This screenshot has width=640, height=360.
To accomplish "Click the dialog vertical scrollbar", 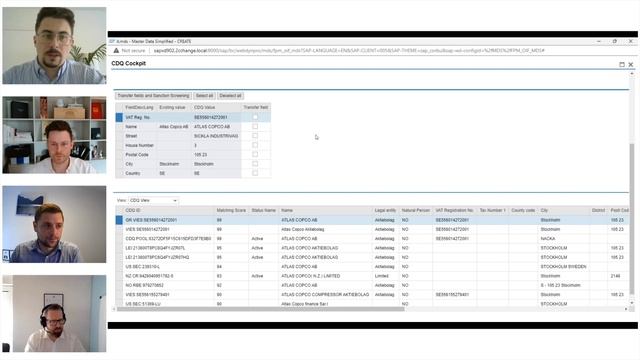I will 632,218.
